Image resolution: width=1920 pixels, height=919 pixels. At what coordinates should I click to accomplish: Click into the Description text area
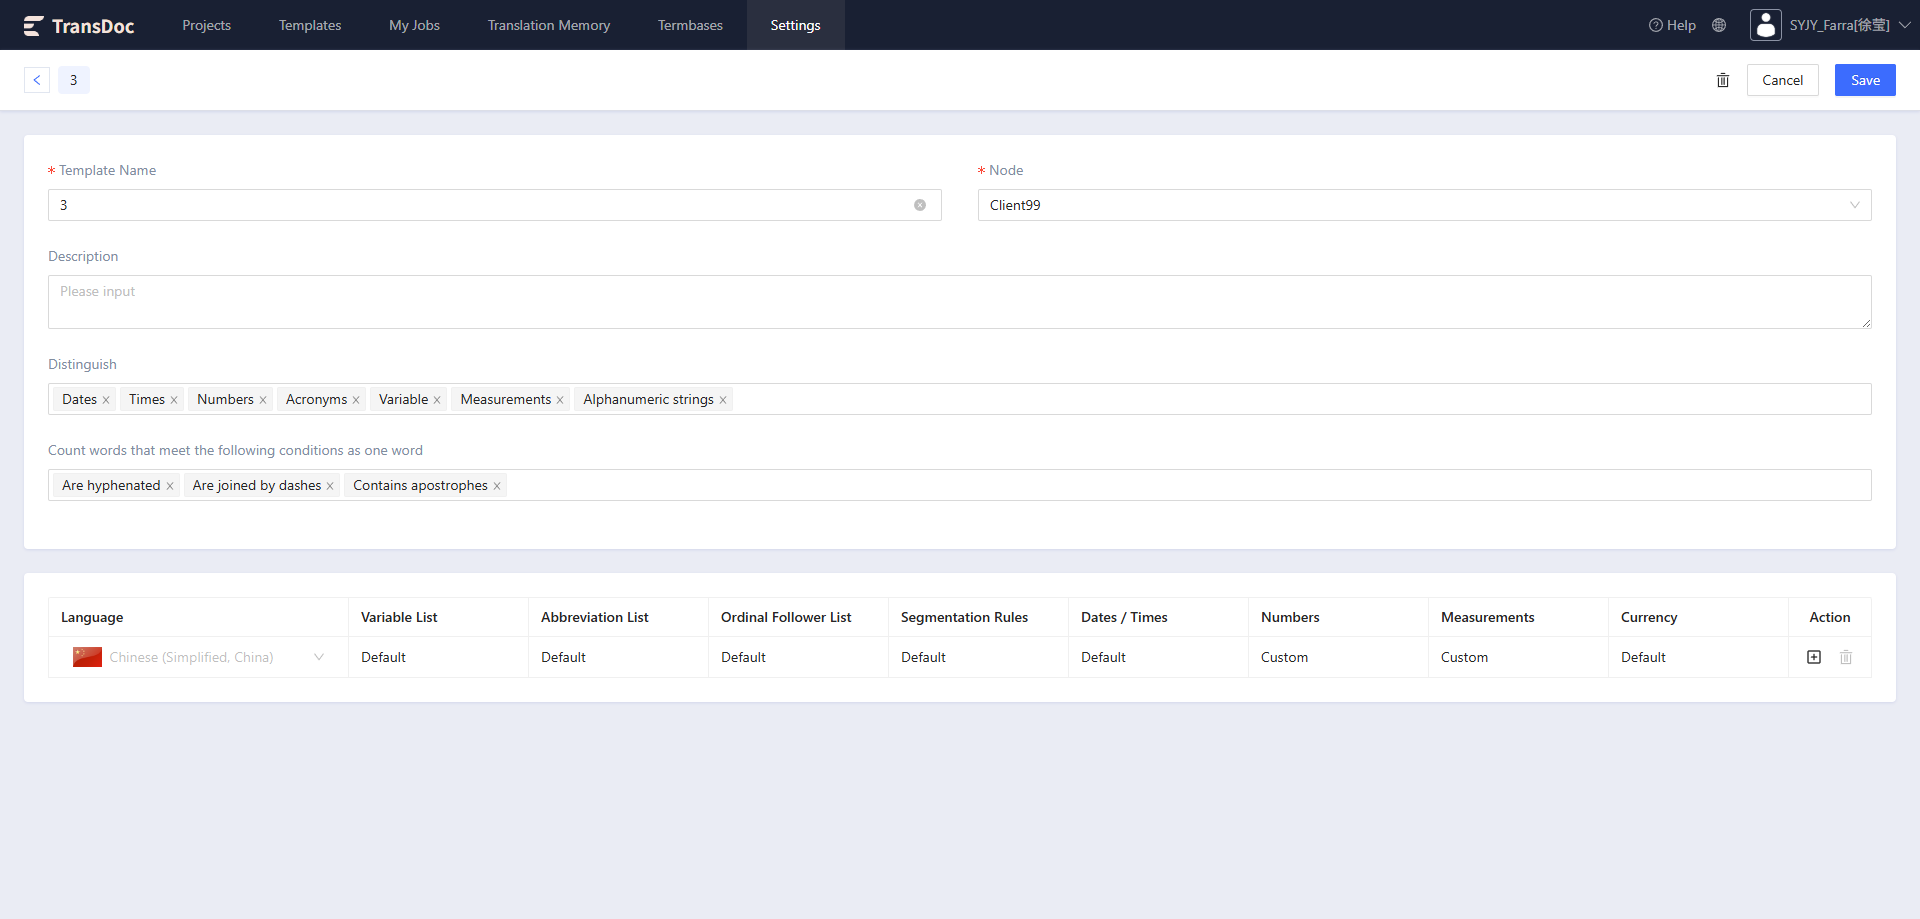(x=960, y=302)
